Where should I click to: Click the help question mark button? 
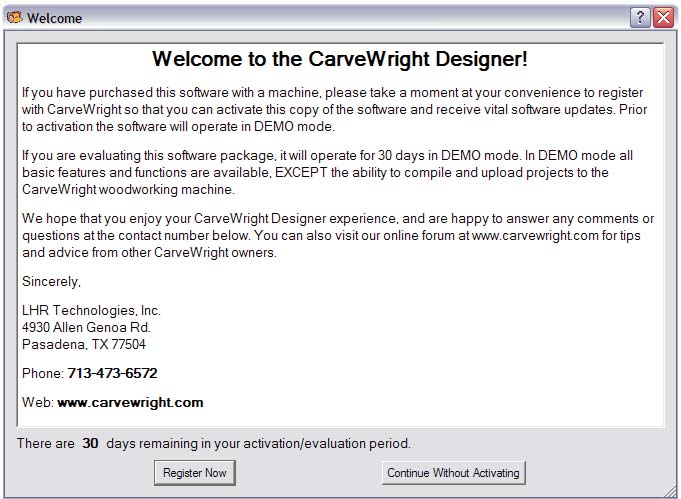640,18
